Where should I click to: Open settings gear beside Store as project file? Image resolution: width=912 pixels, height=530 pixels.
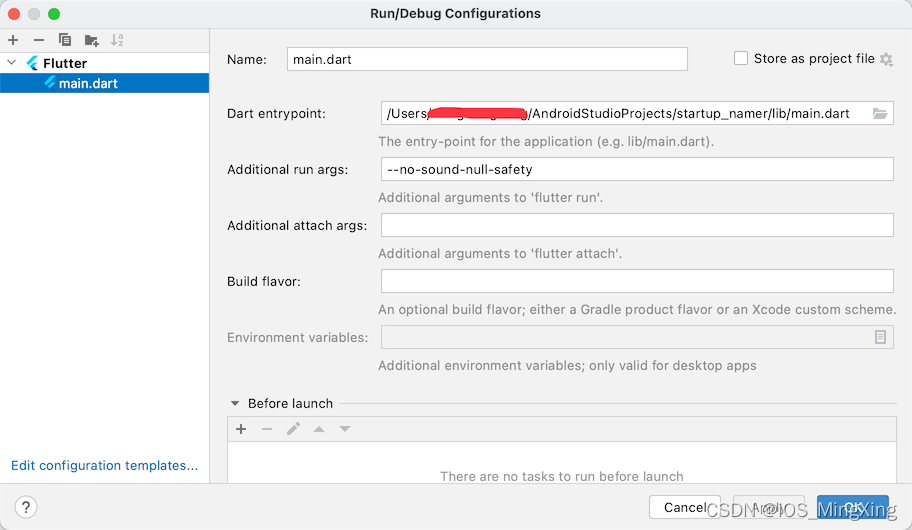pos(886,59)
